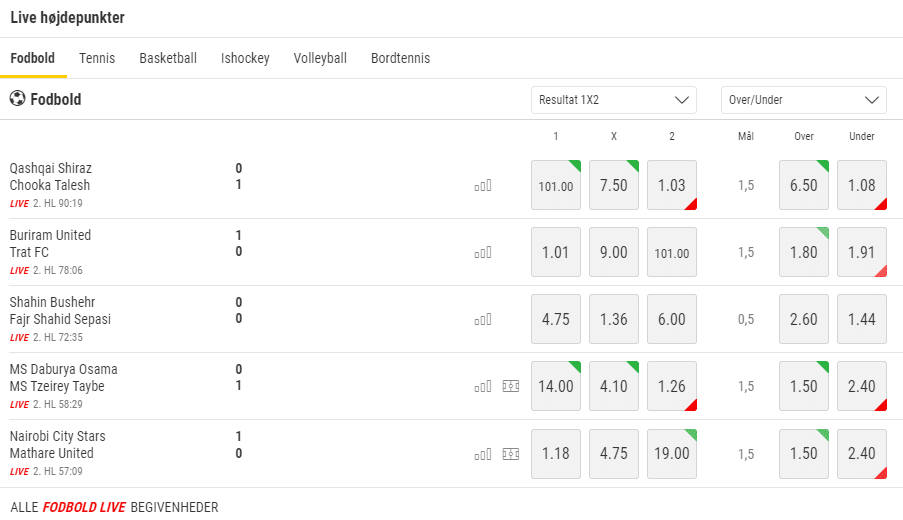903x520 pixels.
Task: Open statistics icon for Shahin Bushehr match
Action: (483, 319)
